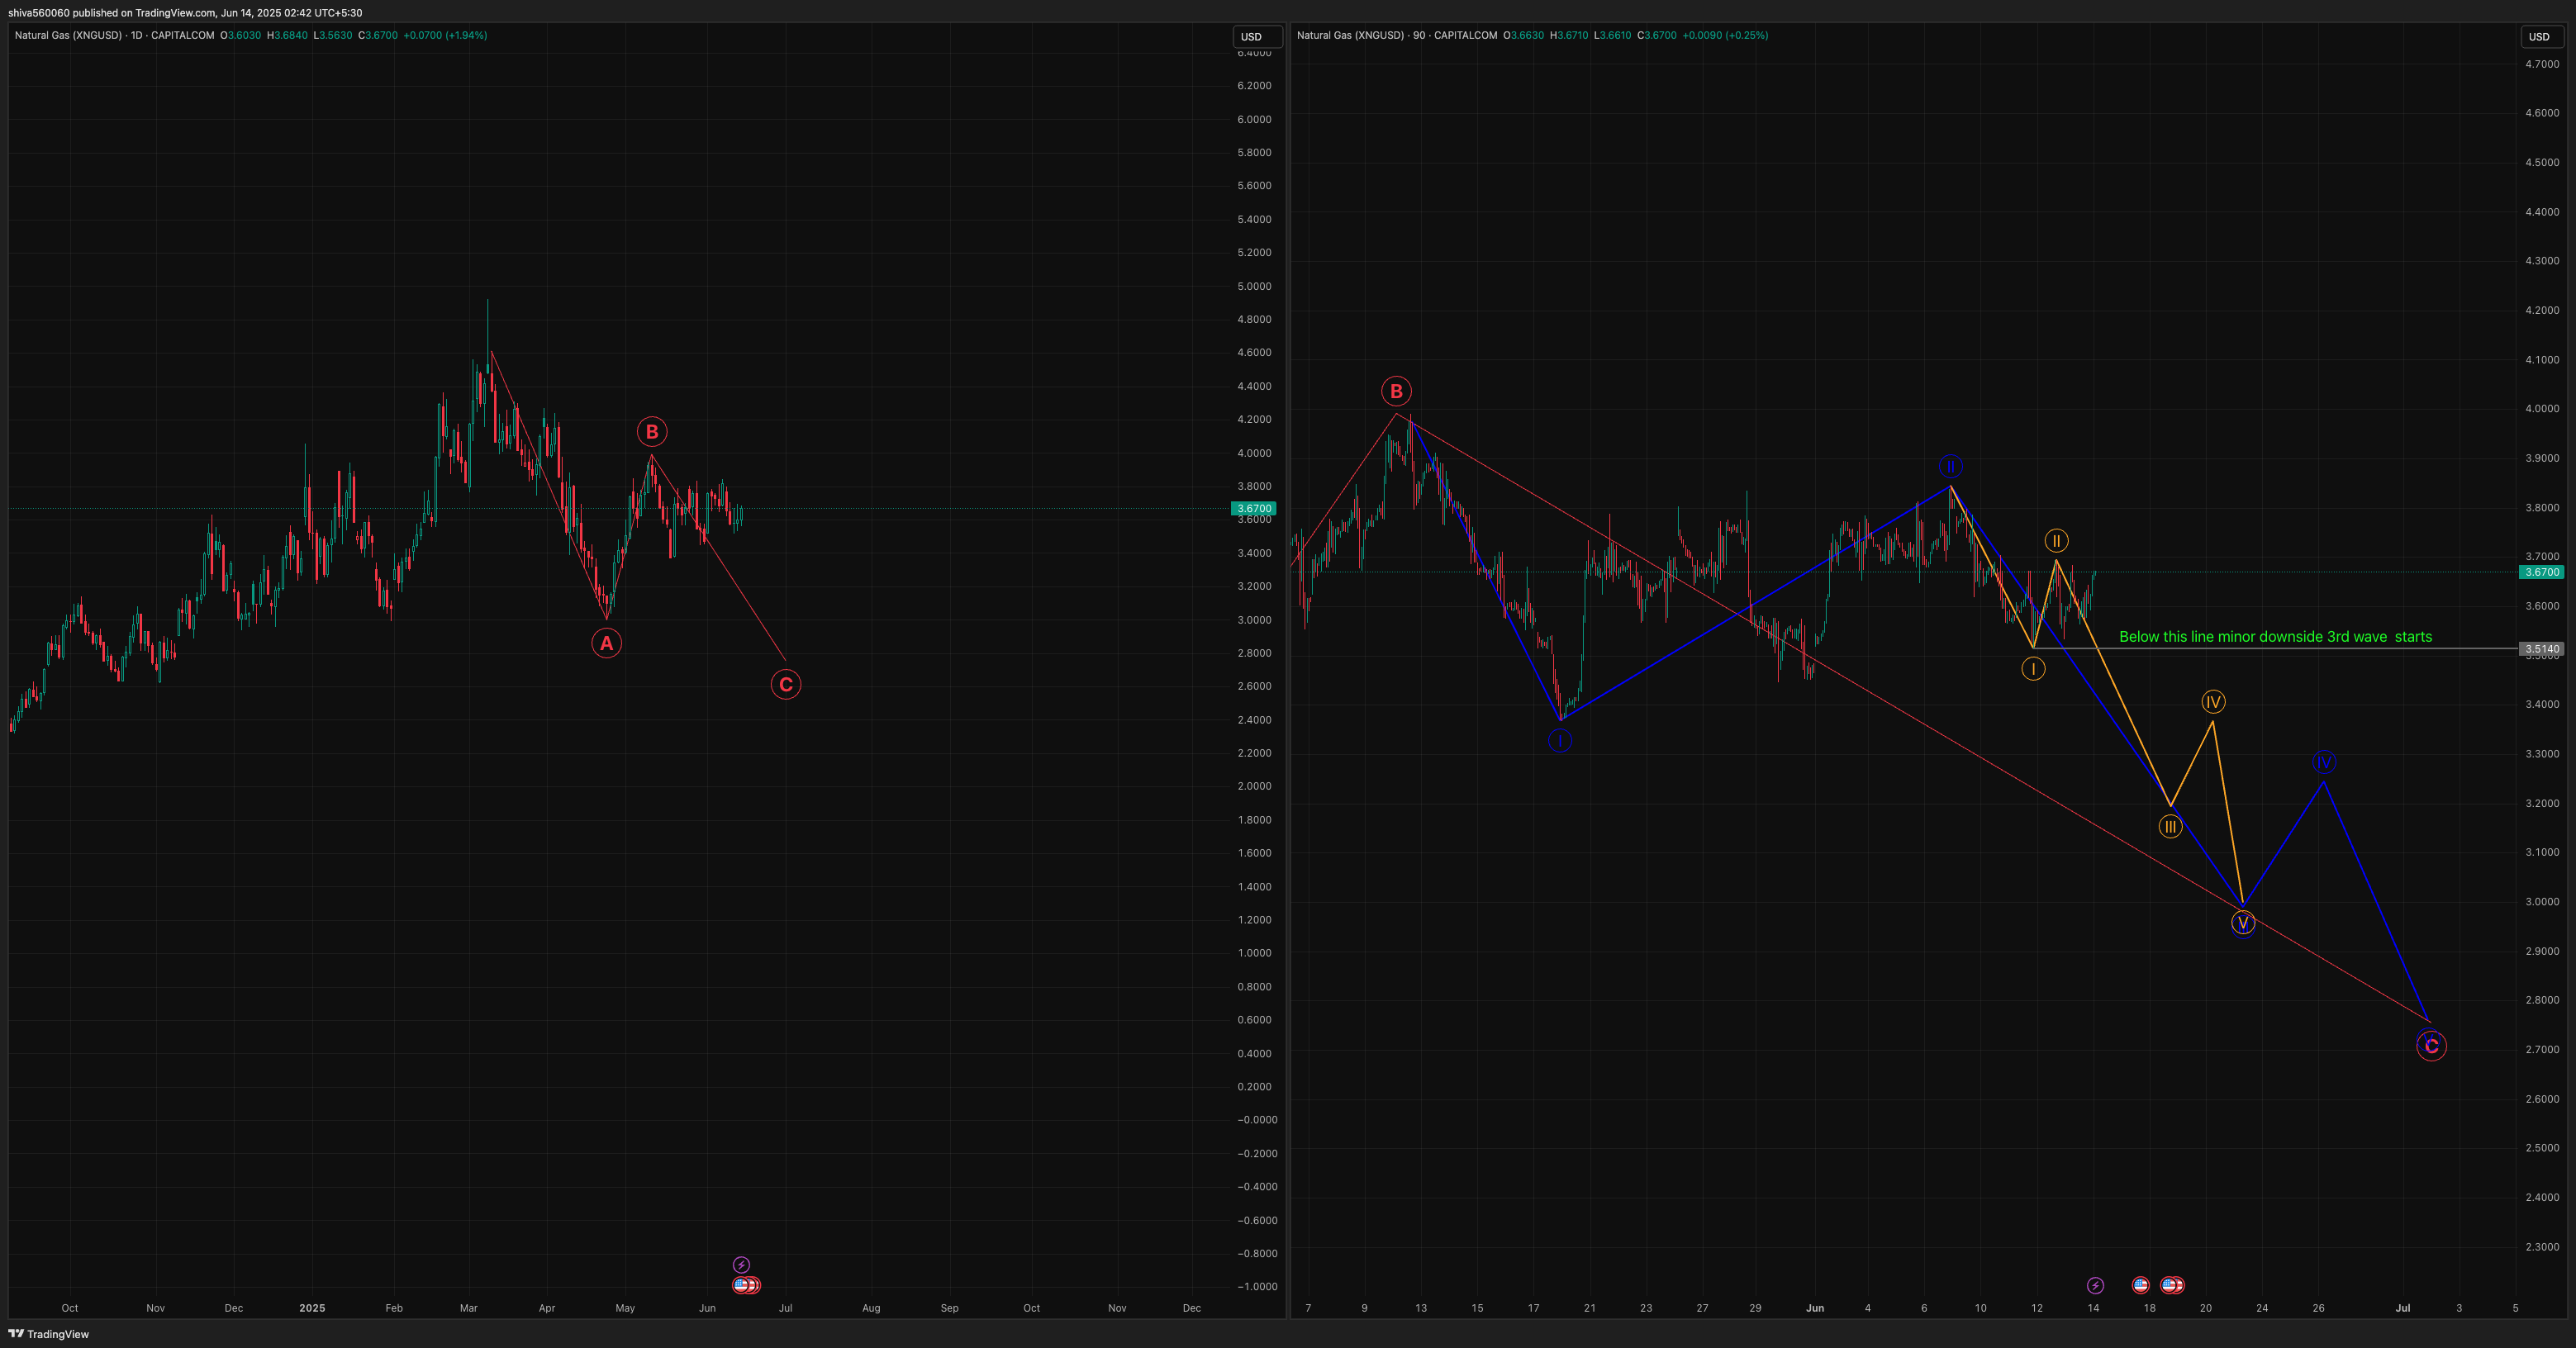Click the 5.0000 level on the daily price axis

(x=1254, y=286)
